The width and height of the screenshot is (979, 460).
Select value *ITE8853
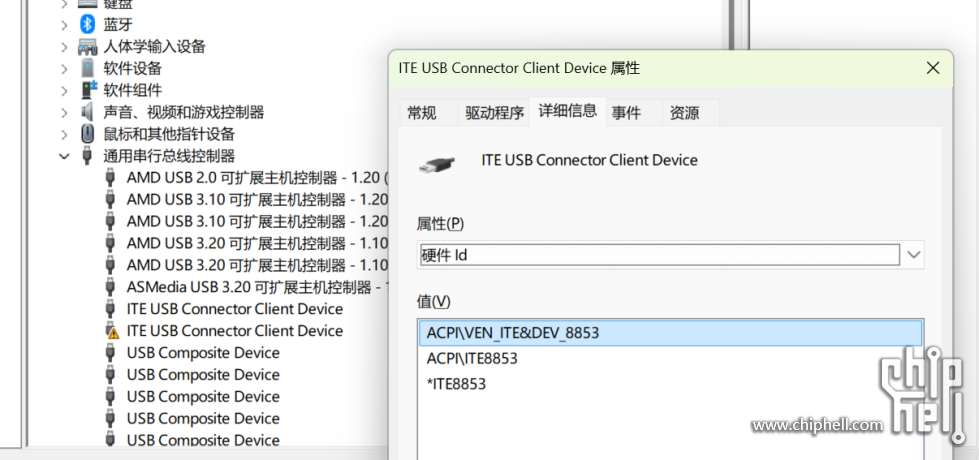click(x=671, y=384)
